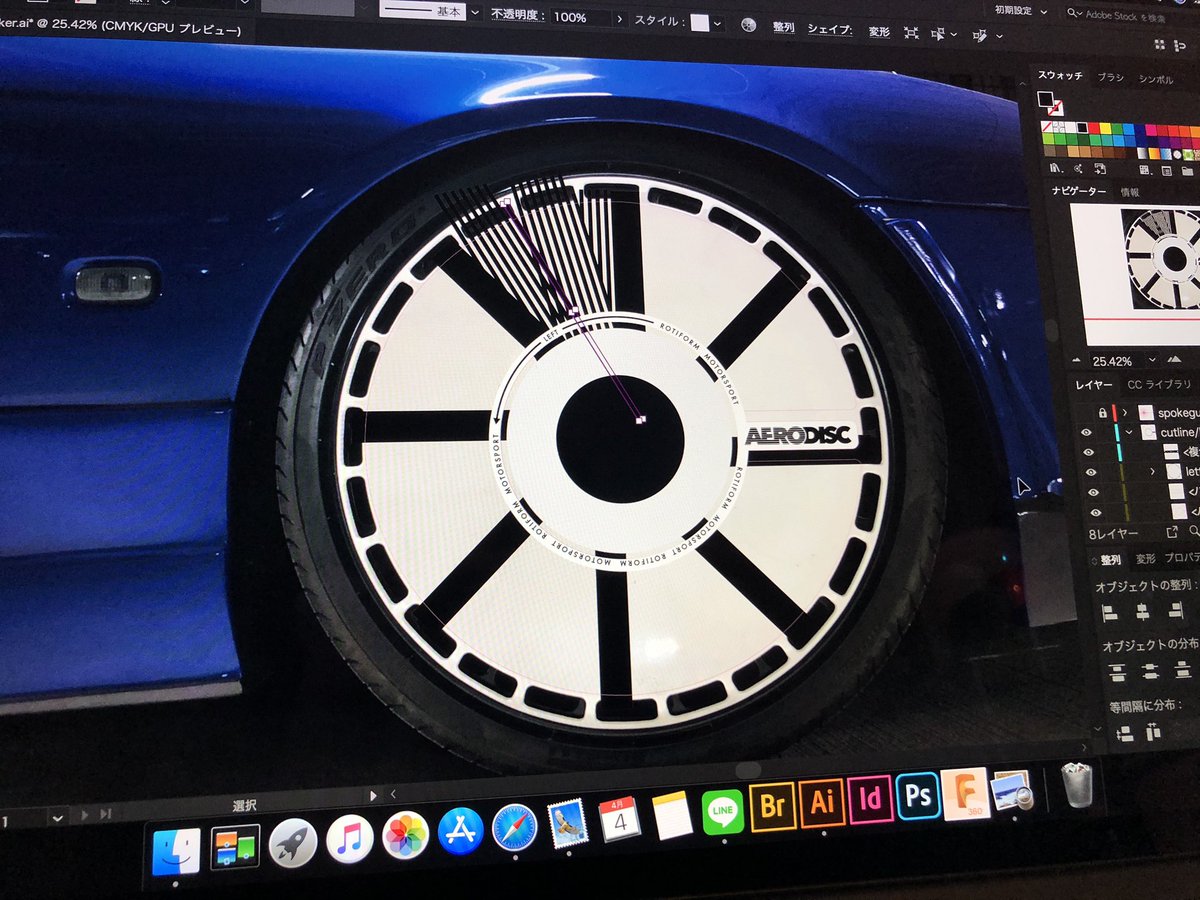Collapse the cutline layer
Viewport: 1200px width, 900px height.
click(x=1130, y=432)
